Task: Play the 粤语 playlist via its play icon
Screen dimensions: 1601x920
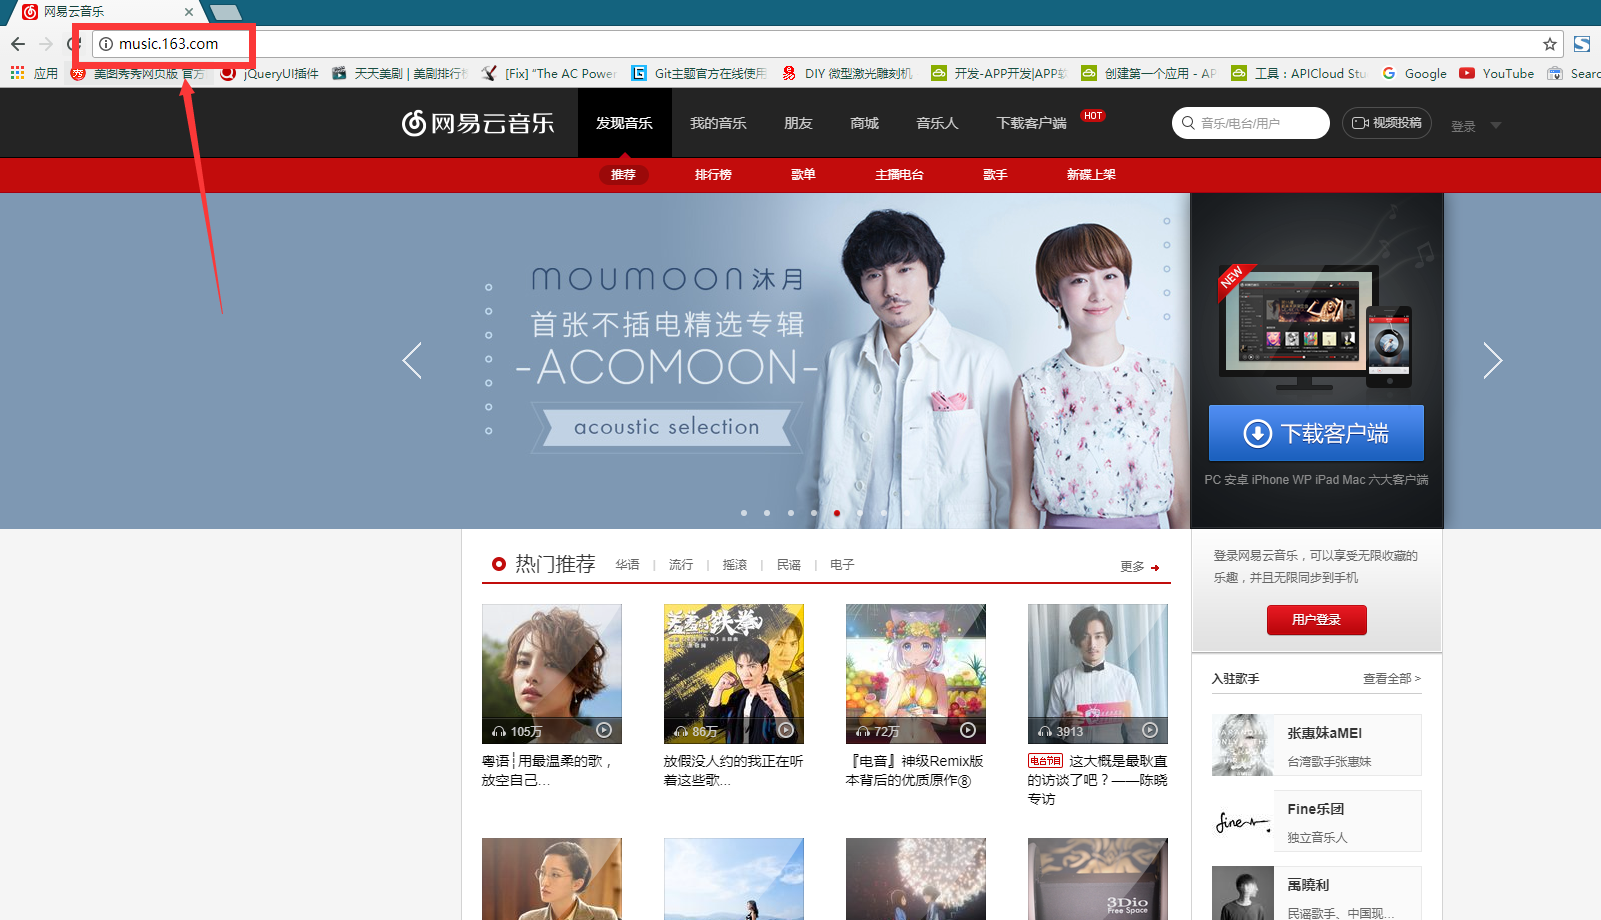Action: (x=604, y=730)
